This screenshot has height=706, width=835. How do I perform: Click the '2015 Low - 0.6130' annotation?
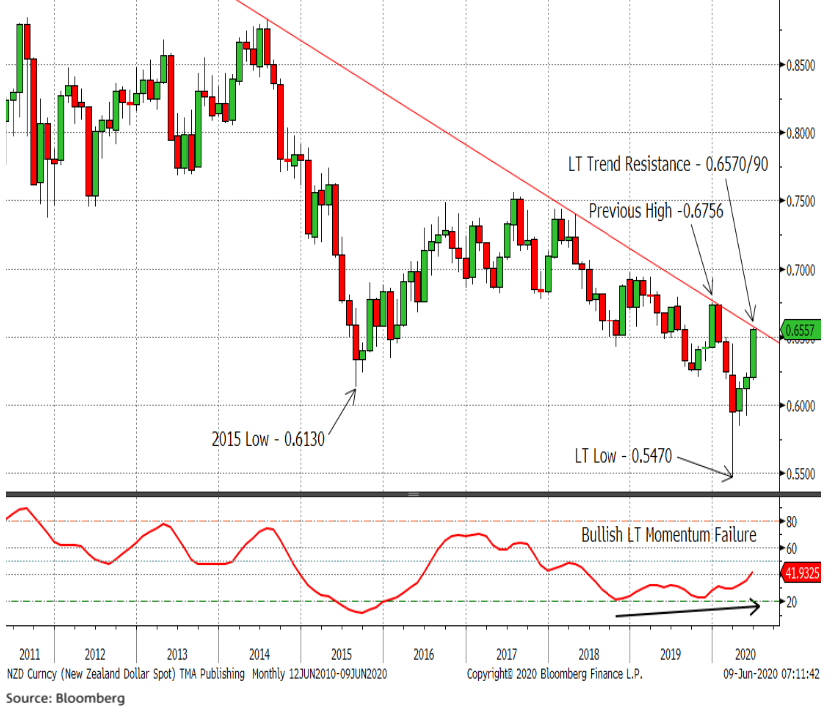(x=269, y=438)
